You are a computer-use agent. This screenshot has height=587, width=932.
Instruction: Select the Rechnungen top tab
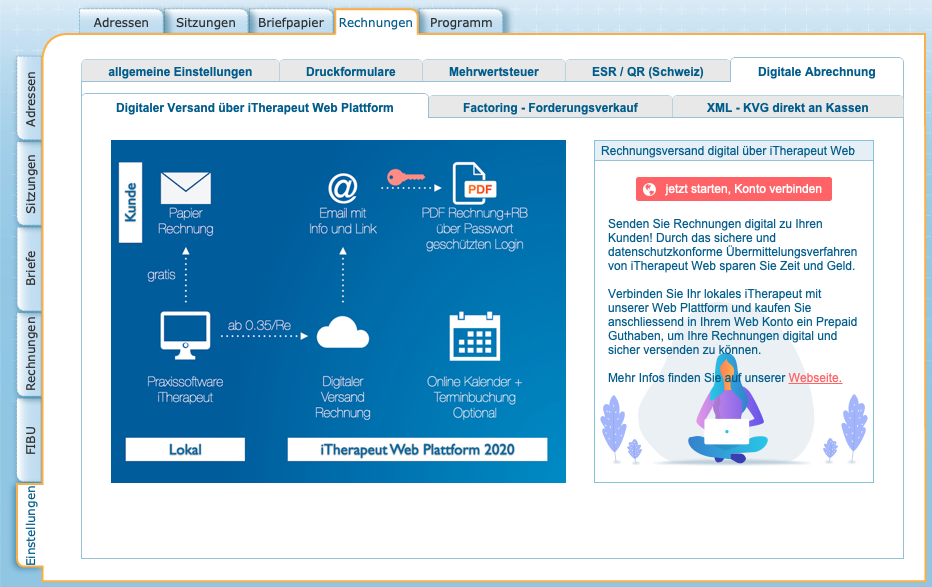point(376,23)
